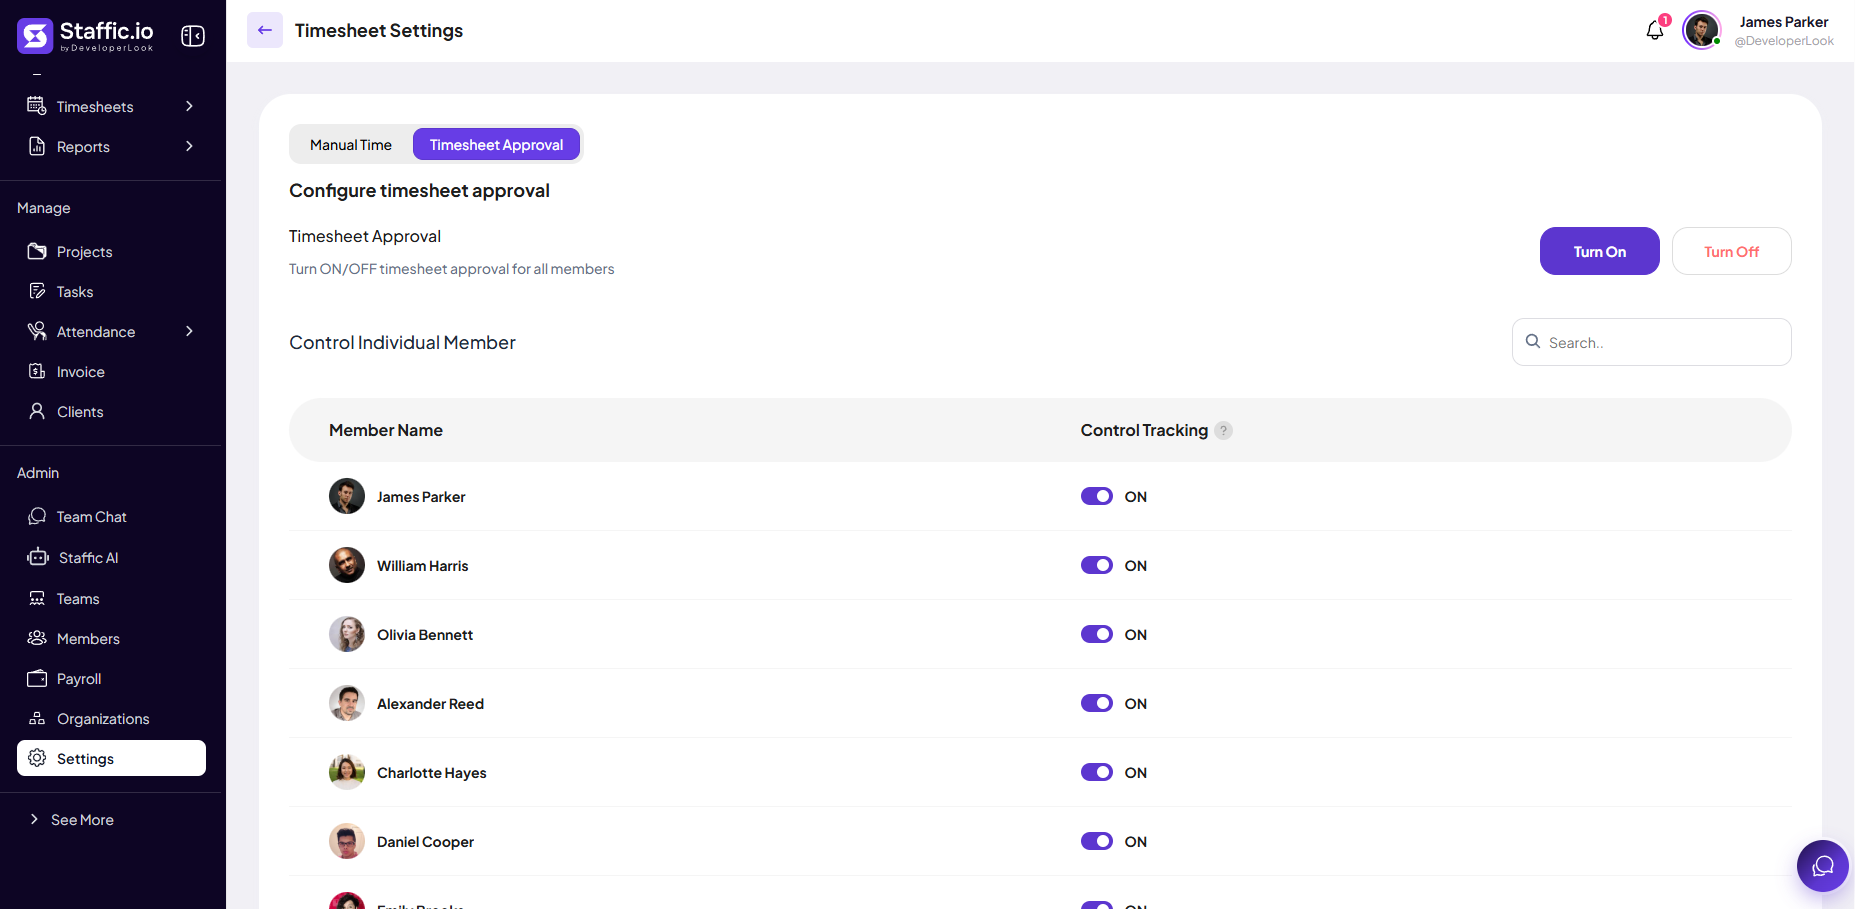Click the search magnifier icon

coord(1533,342)
